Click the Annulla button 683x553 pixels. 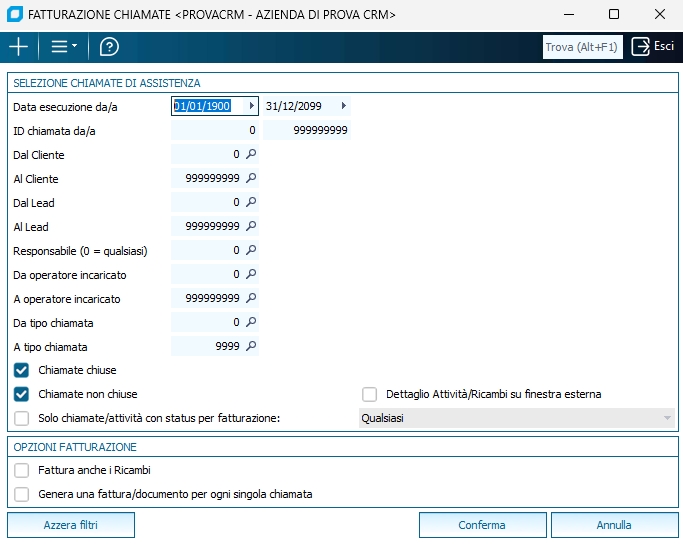(615, 525)
